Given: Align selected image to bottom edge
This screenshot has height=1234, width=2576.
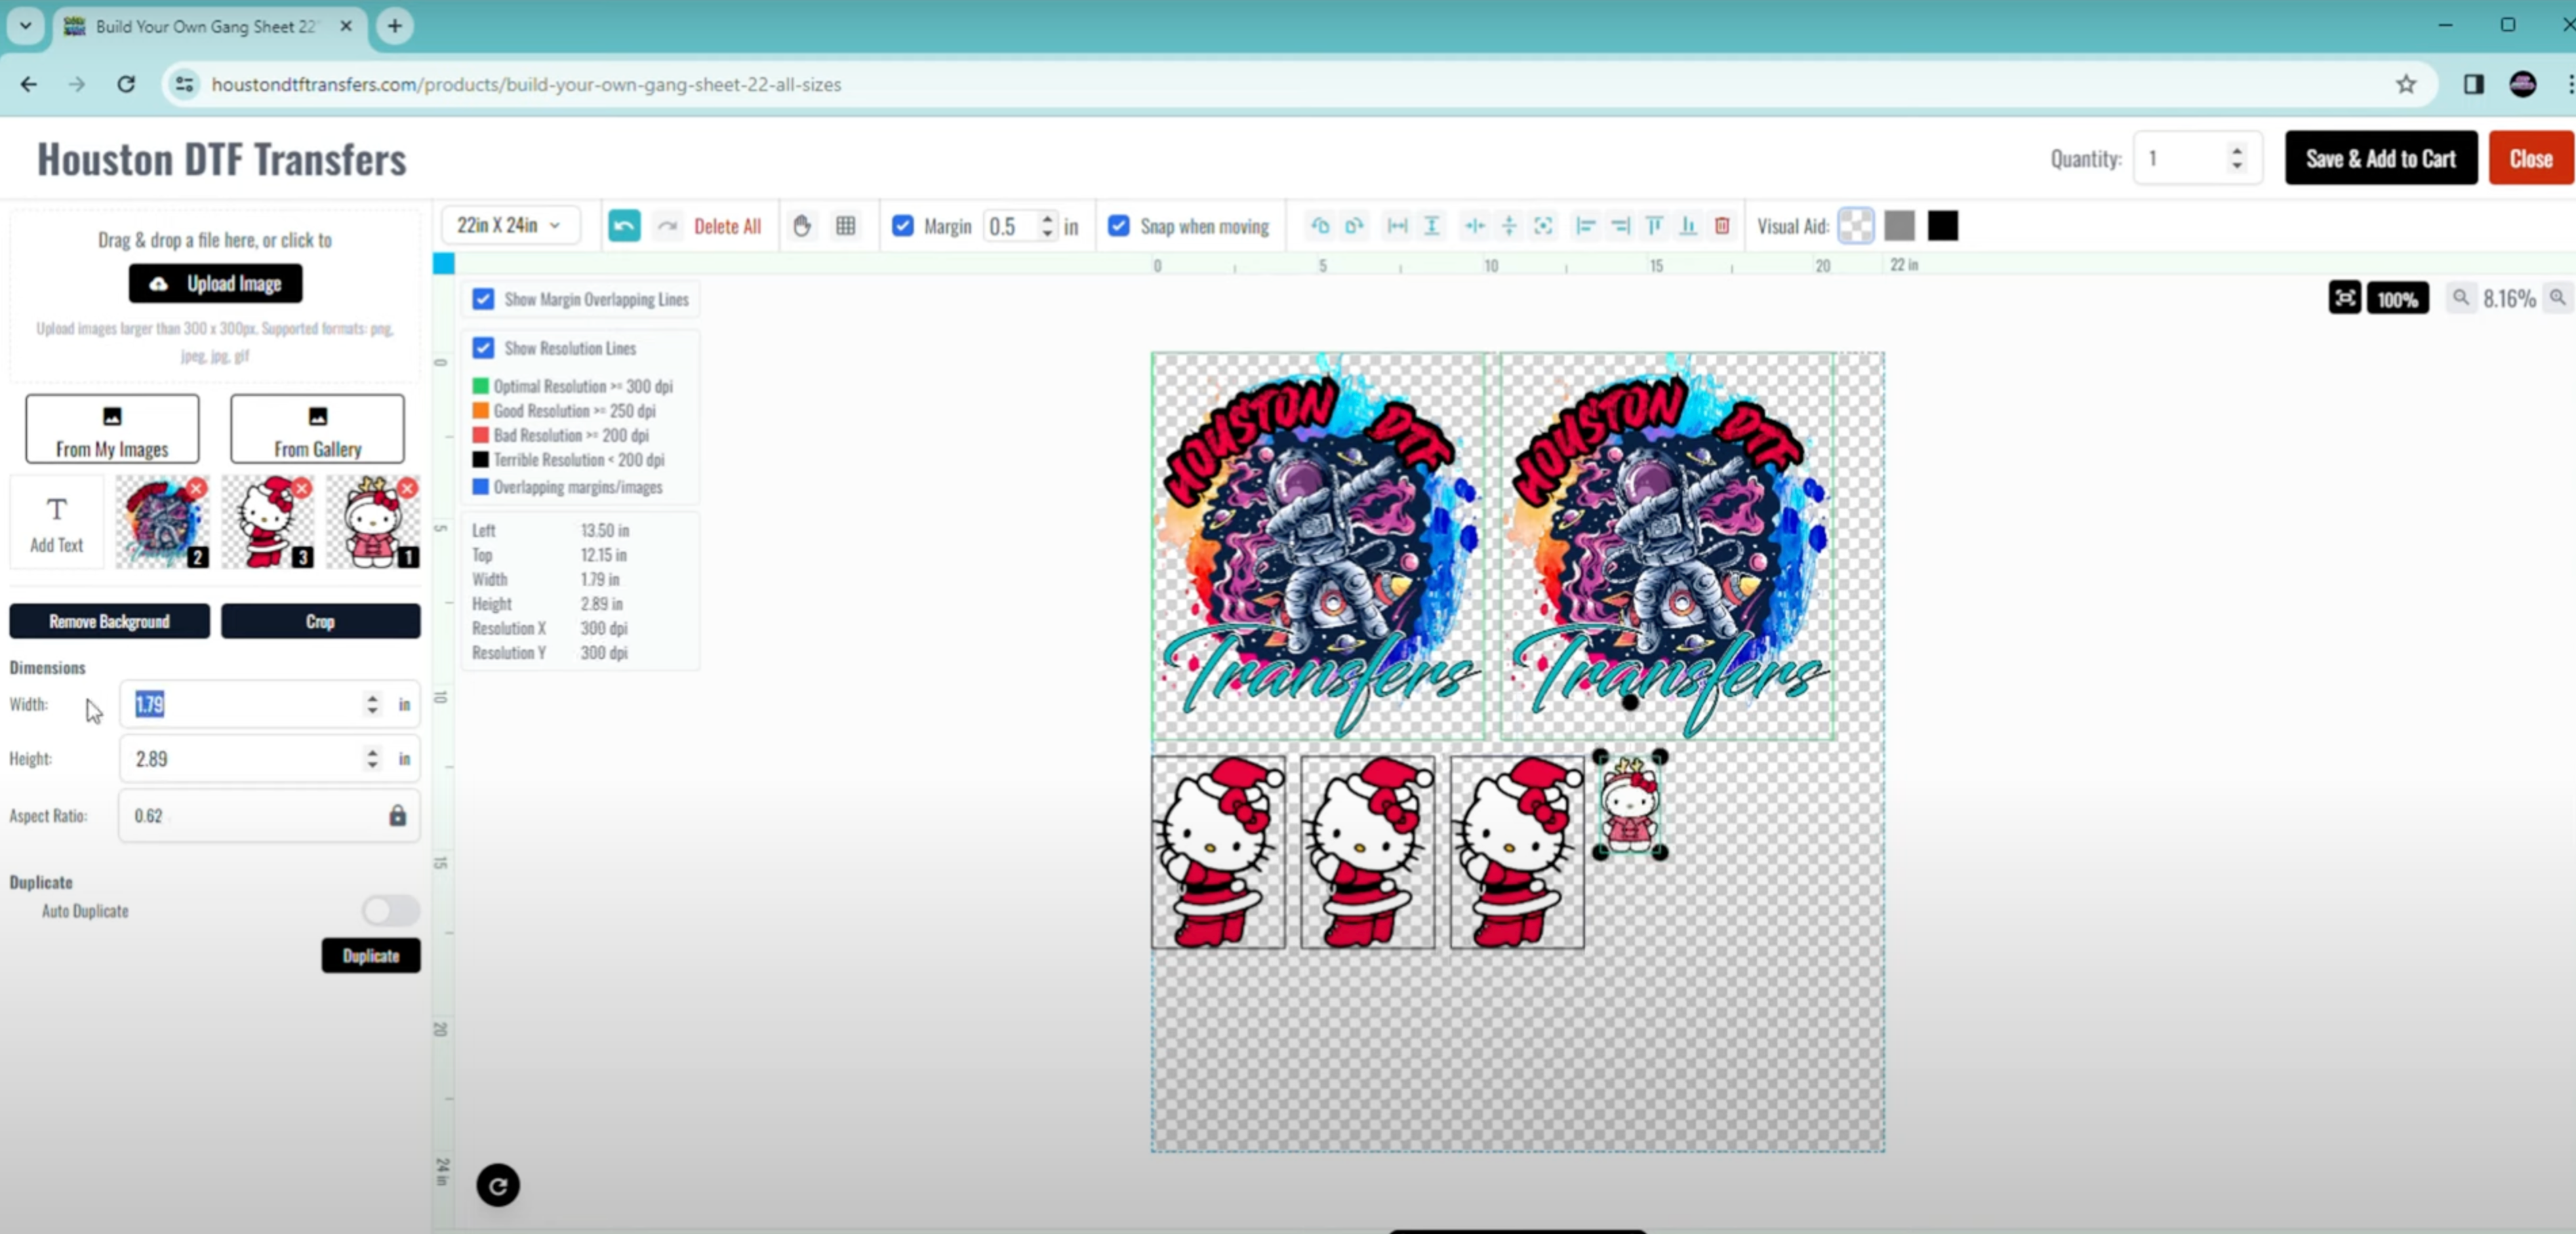Looking at the screenshot, I should pyautogui.click(x=1688, y=226).
